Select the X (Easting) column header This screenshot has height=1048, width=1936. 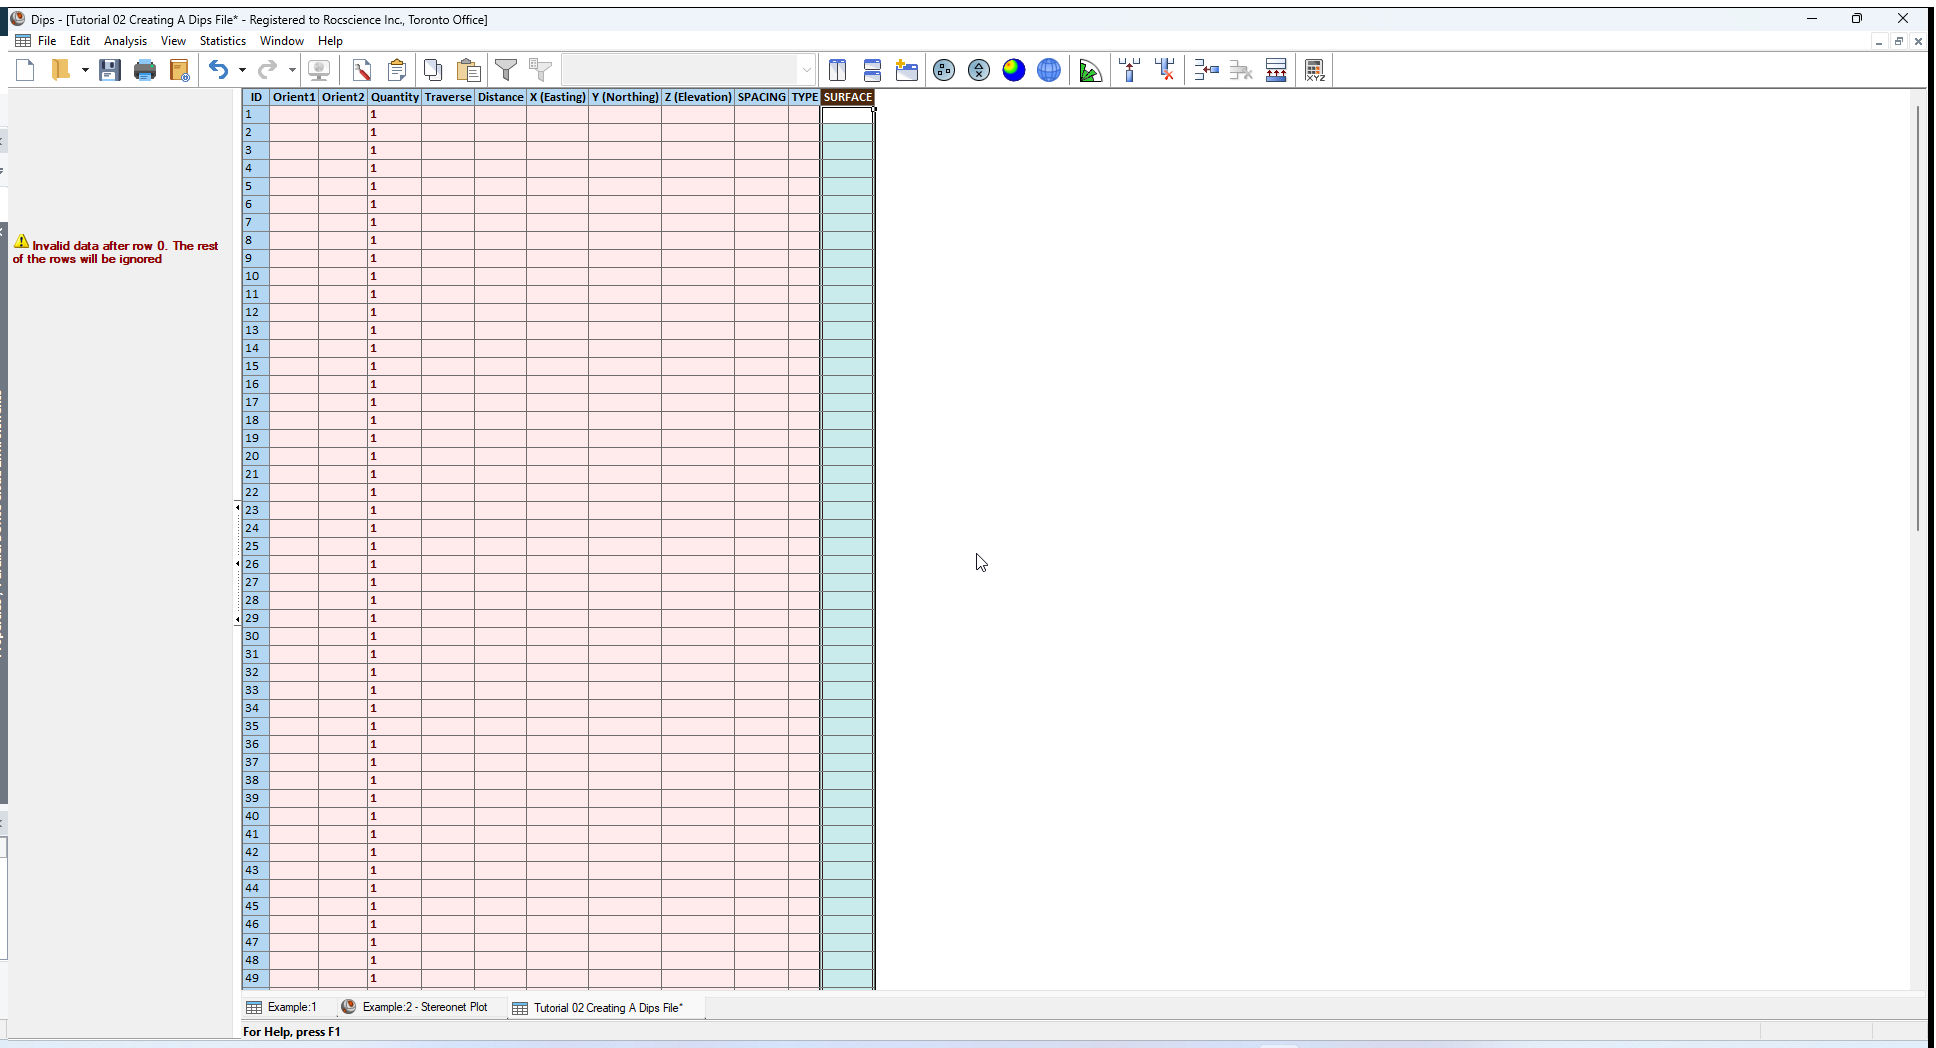[558, 97]
